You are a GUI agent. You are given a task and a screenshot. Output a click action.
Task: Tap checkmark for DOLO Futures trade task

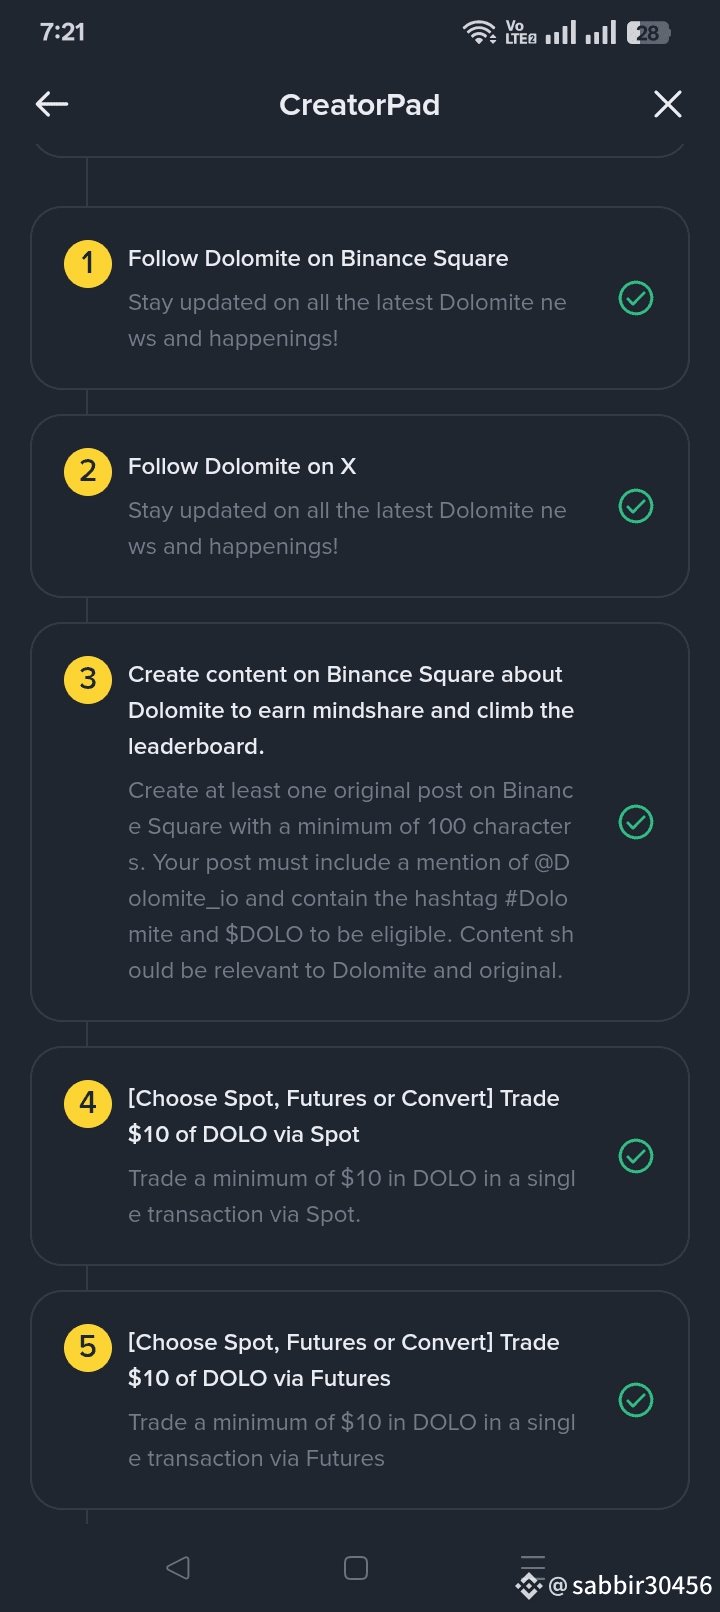[x=636, y=1400]
